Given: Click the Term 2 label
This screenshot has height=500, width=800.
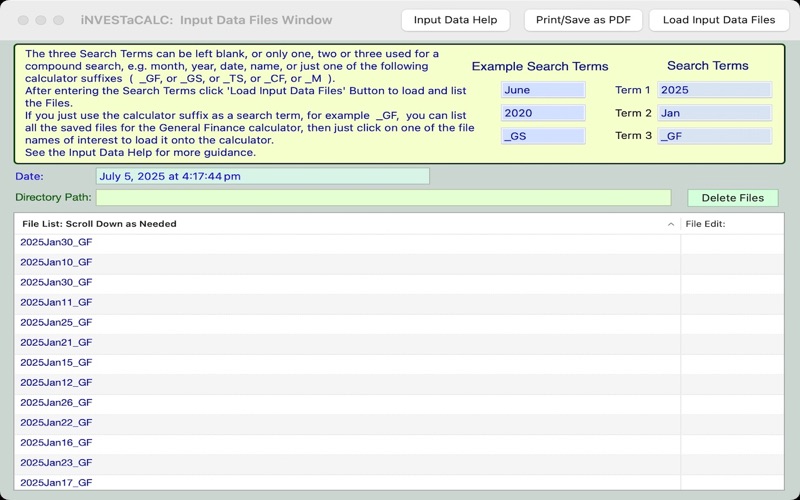Looking at the screenshot, I should 633,113.
